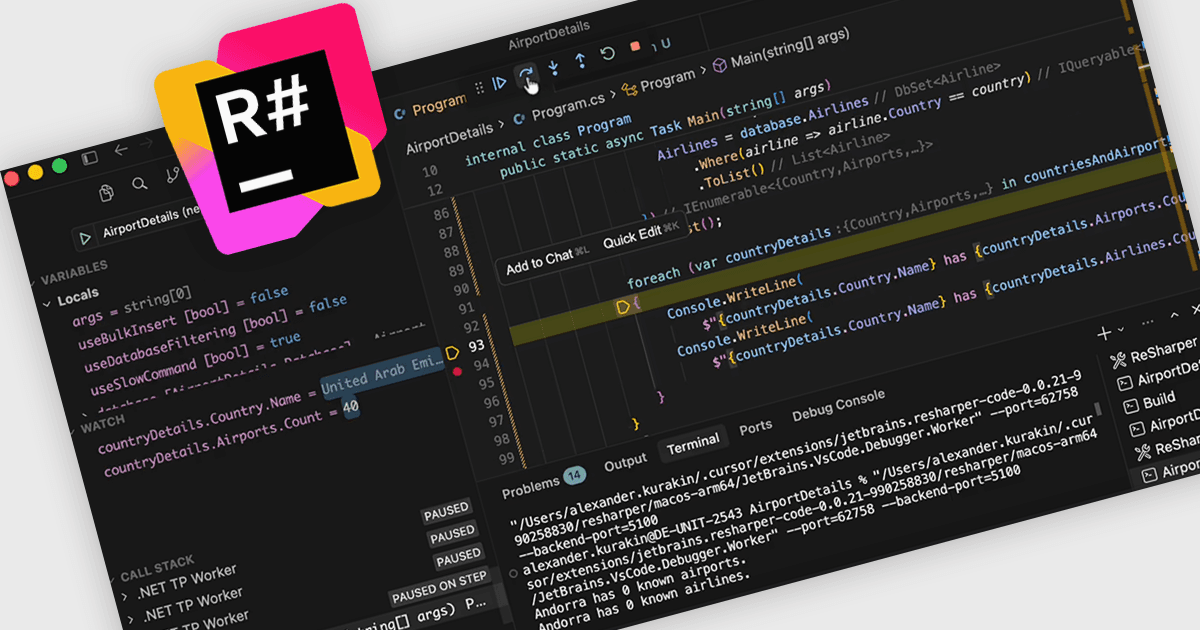The image size is (1200, 630).
Task: Click the Program.cs breadcrumb
Action: point(566,109)
